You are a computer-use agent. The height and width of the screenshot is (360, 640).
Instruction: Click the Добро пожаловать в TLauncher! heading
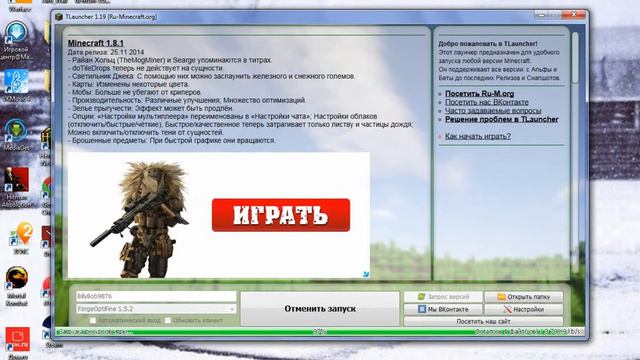click(488, 44)
